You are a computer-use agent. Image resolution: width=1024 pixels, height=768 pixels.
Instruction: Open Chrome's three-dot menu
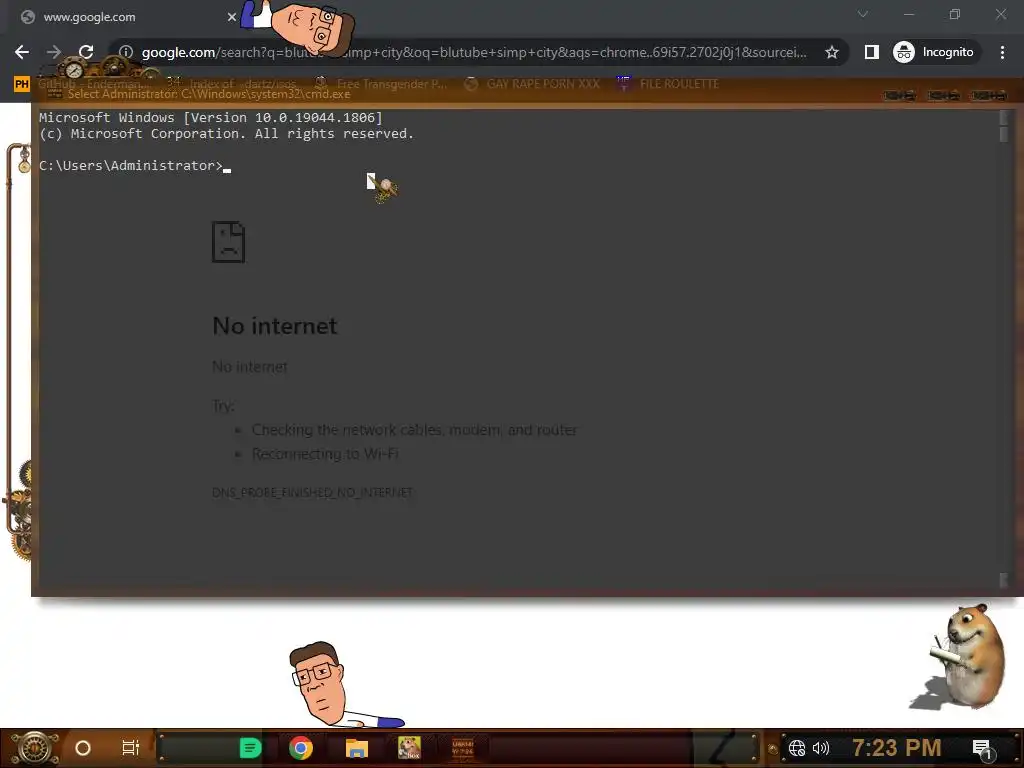[x=1002, y=52]
